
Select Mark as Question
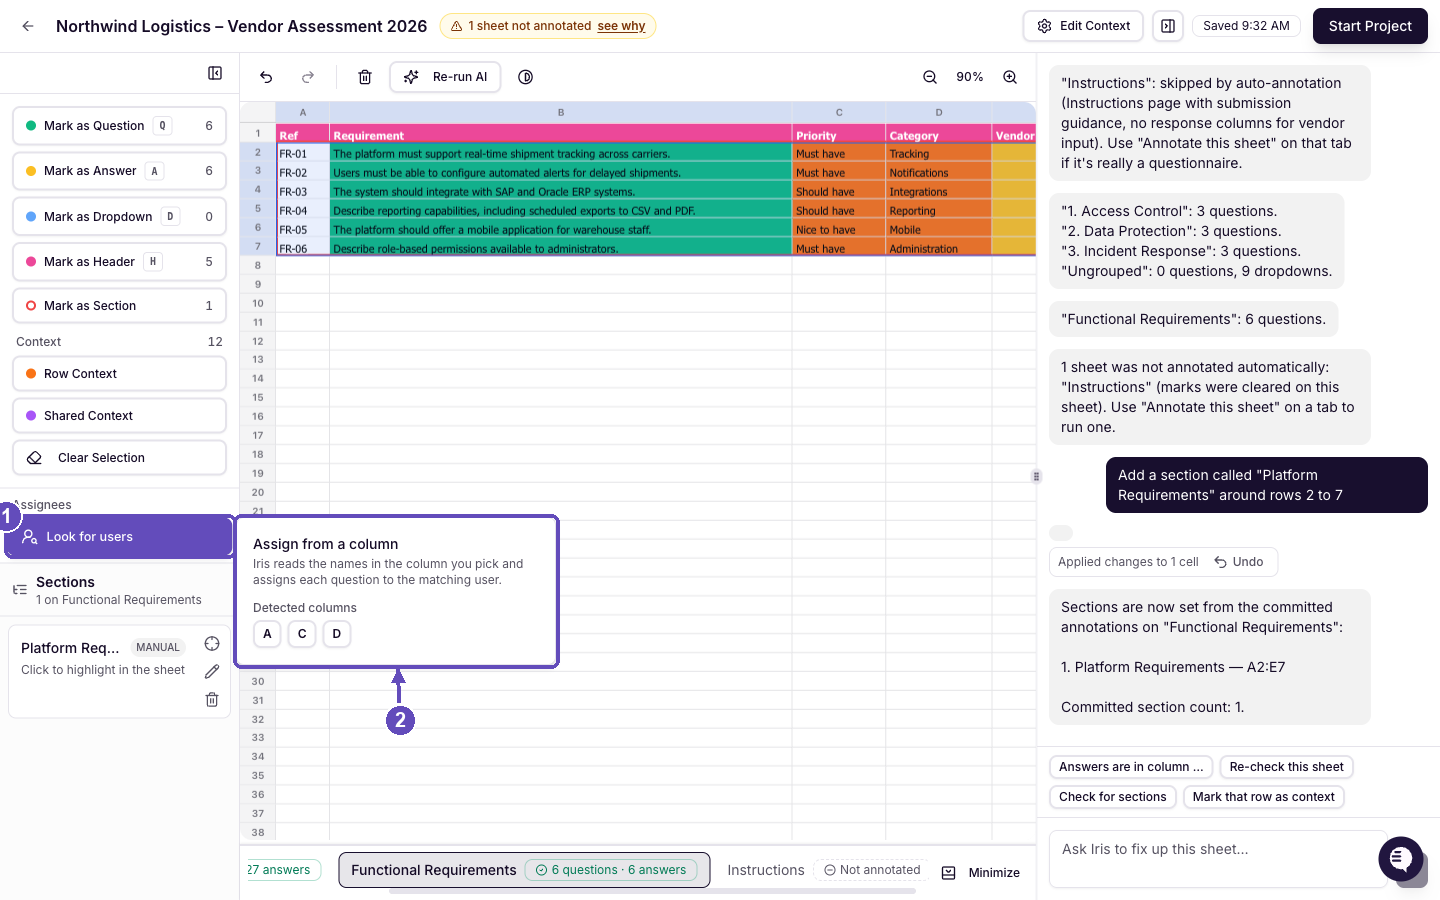(119, 126)
